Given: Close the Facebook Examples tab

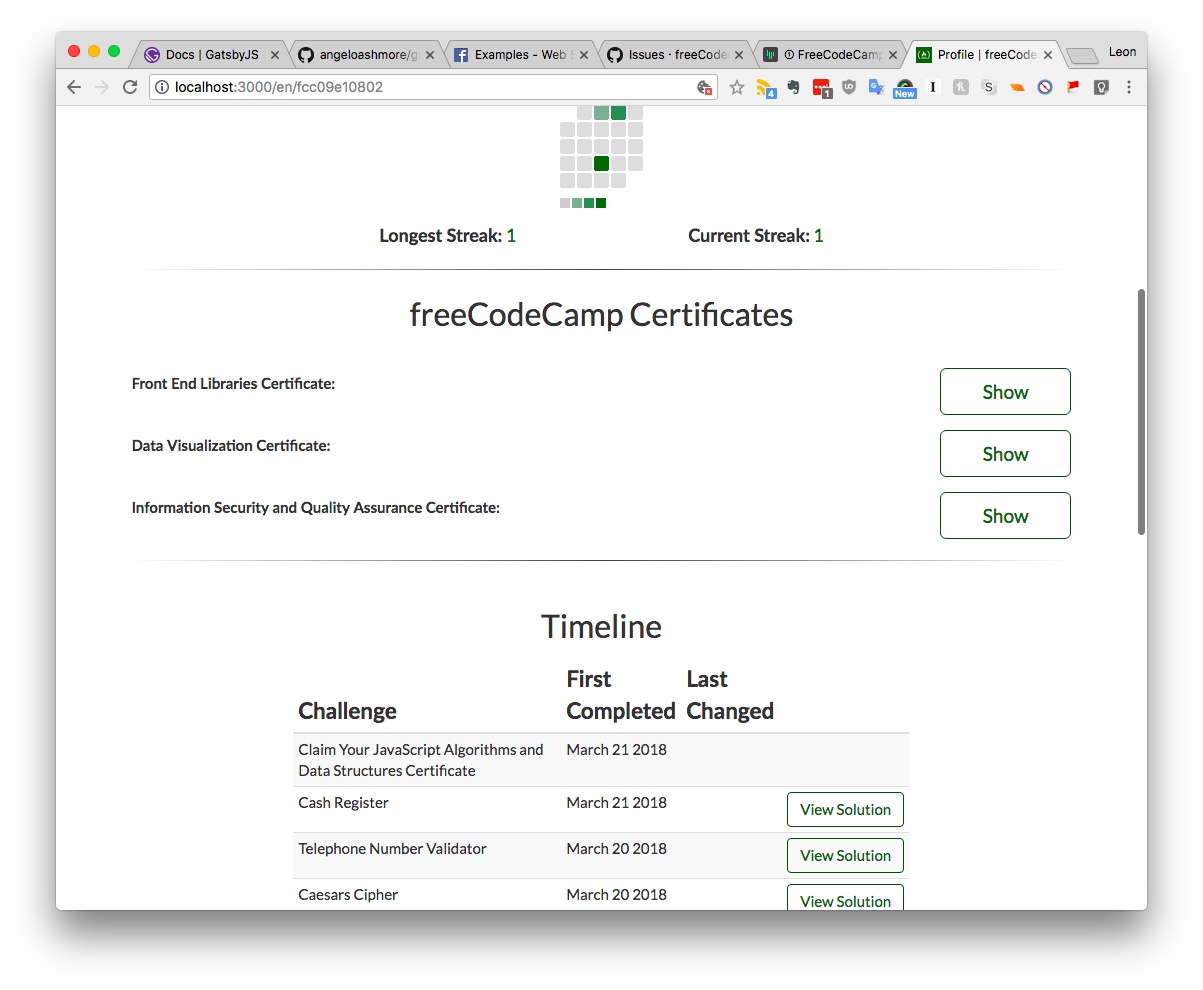Looking at the screenshot, I should pyautogui.click(x=584, y=55).
